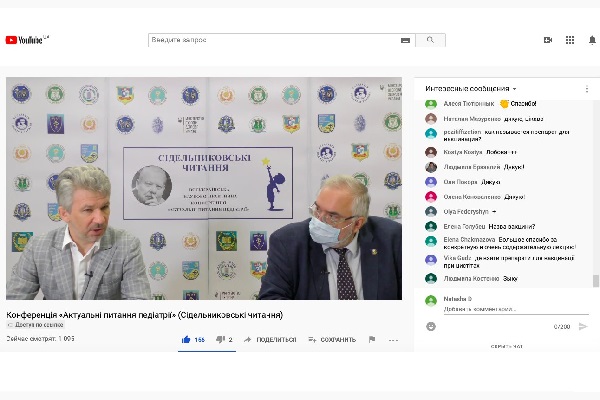
Task: Click the Elena Shakmazova chat name
Action: (469, 240)
